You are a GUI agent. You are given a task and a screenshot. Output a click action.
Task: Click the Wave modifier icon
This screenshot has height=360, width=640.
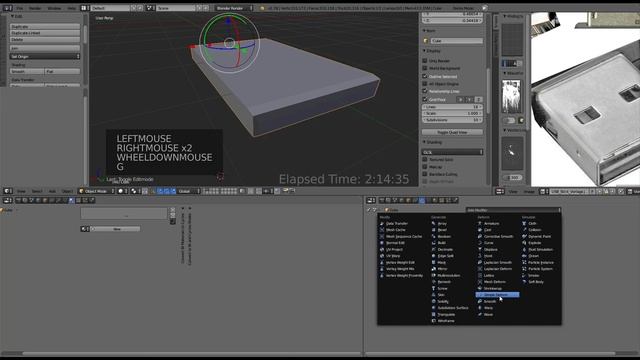click(x=480, y=314)
